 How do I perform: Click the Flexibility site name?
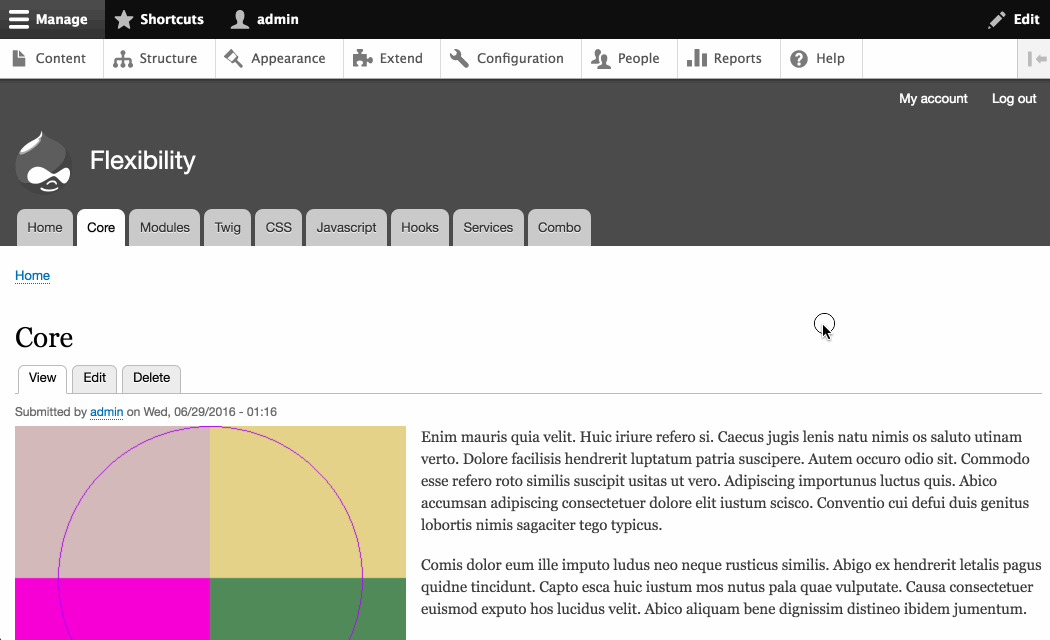[x=143, y=161]
